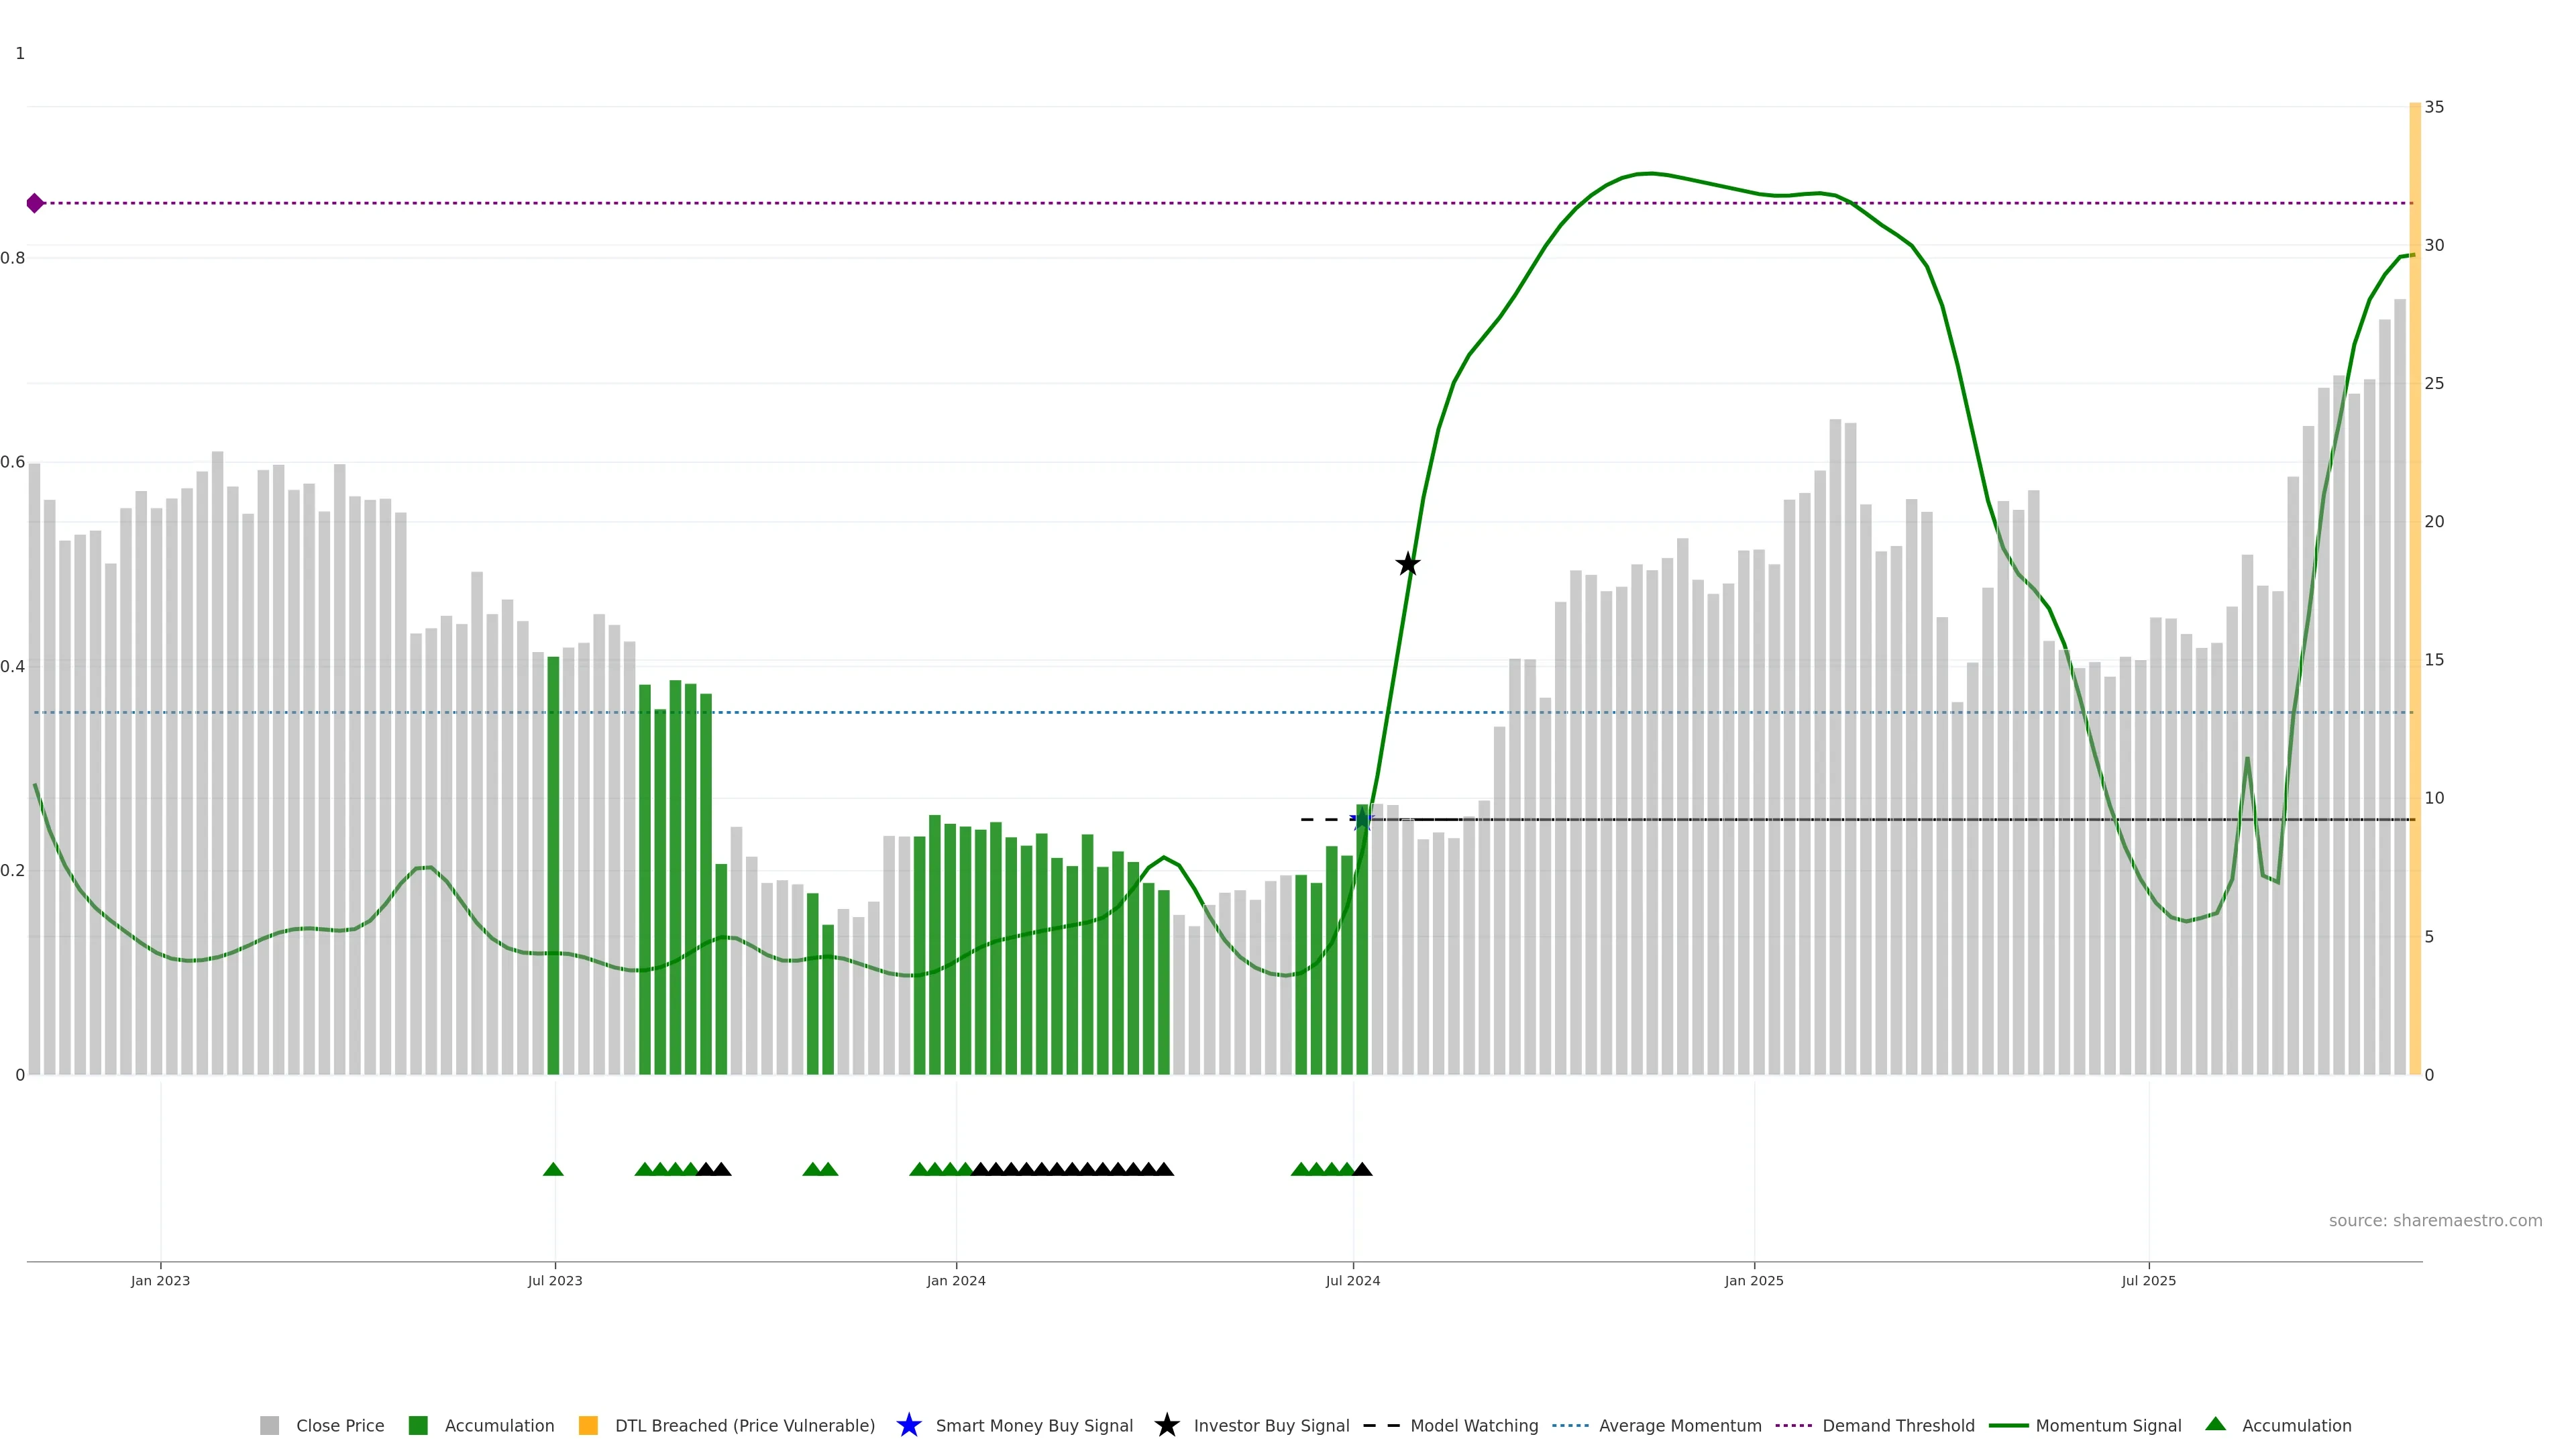Toggle Average Momentum legend entry

click(1679, 1425)
